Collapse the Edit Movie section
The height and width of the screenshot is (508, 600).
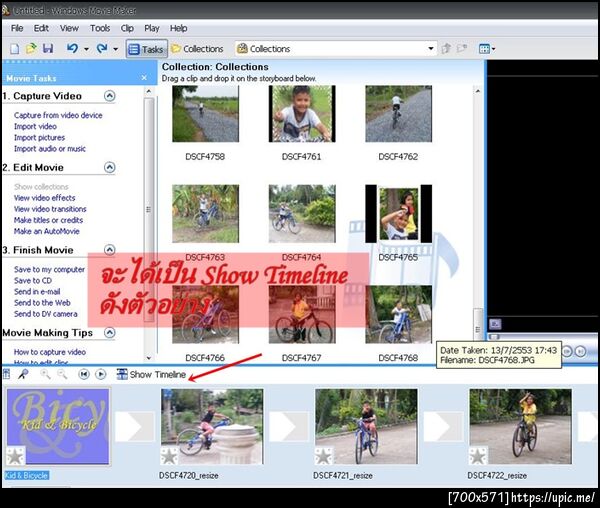click(x=109, y=167)
